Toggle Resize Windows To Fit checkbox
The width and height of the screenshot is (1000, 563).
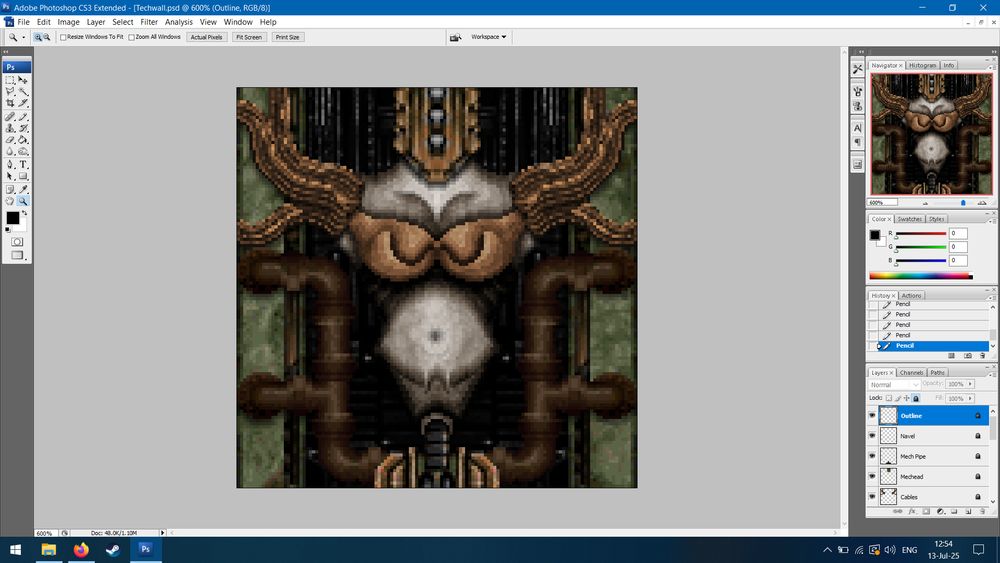(x=63, y=38)
